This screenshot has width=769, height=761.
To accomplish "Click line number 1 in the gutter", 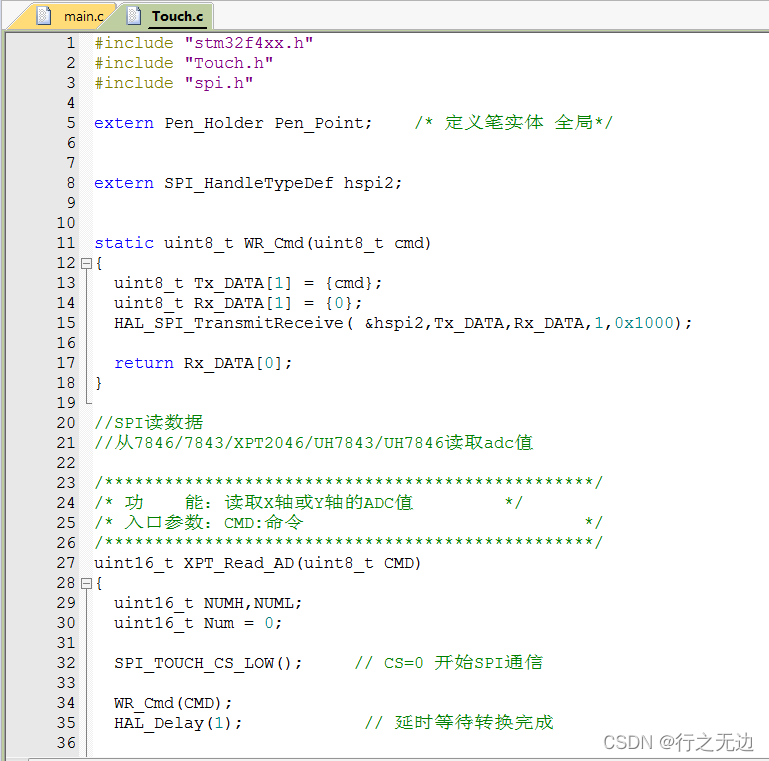I will (x=71, y=43).
